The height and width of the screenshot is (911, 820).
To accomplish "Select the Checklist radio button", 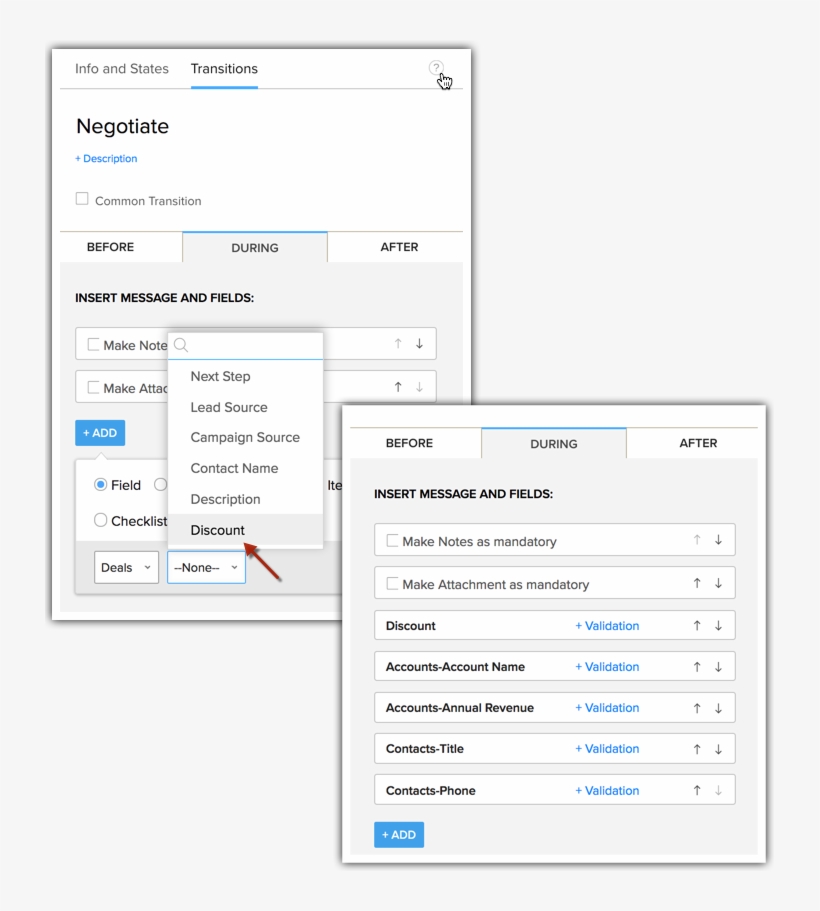I will click(x=103, y=520).
